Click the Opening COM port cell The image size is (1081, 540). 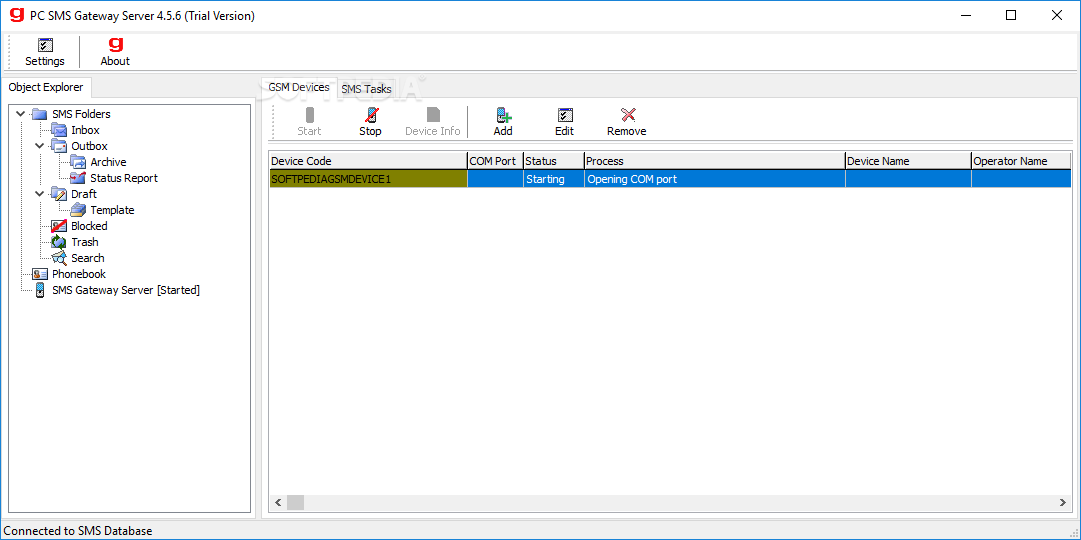[x=714, y=179]
